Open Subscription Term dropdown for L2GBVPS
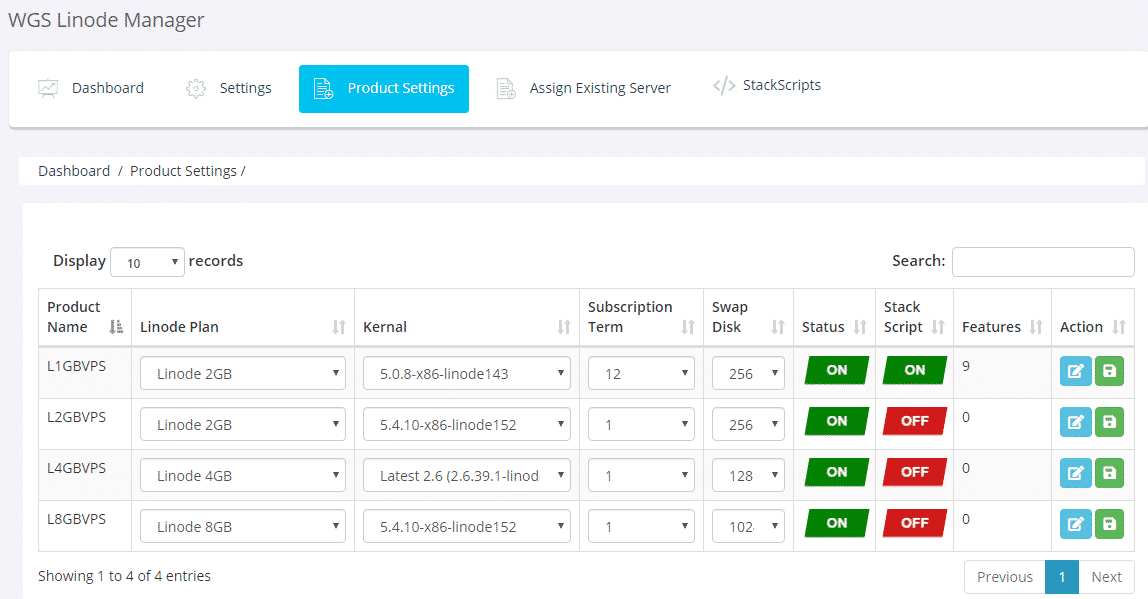Image resolution: width=1148 pixels, height=599 pixels. coord(641,425)
